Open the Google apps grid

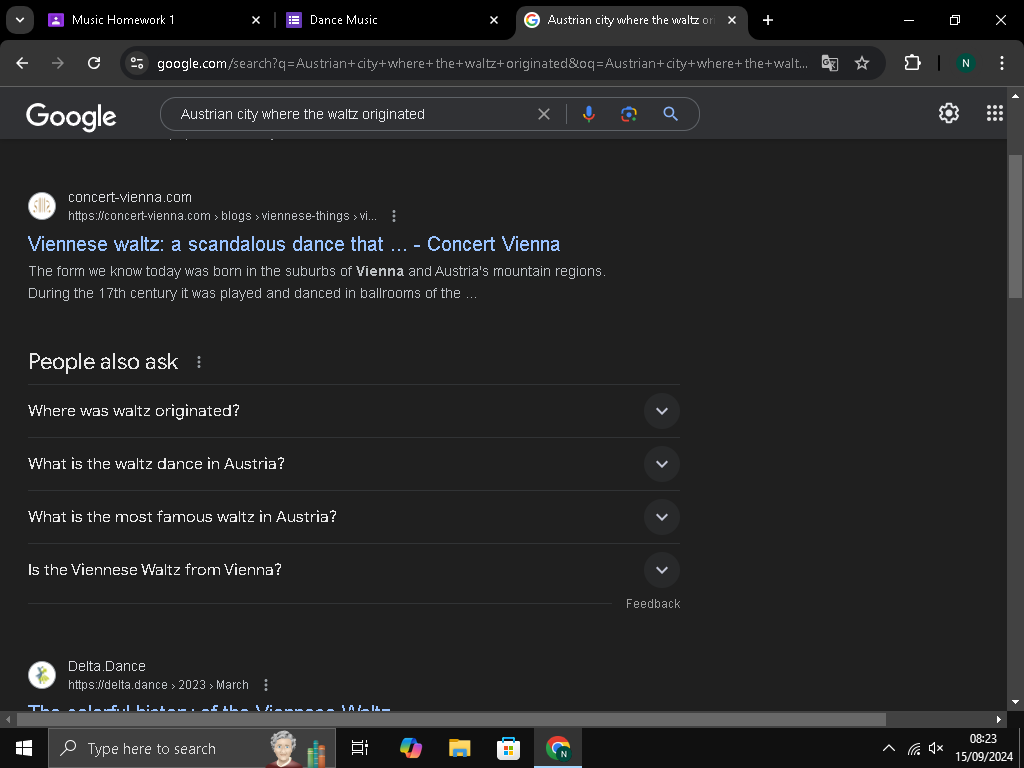(x=995, y=113)
